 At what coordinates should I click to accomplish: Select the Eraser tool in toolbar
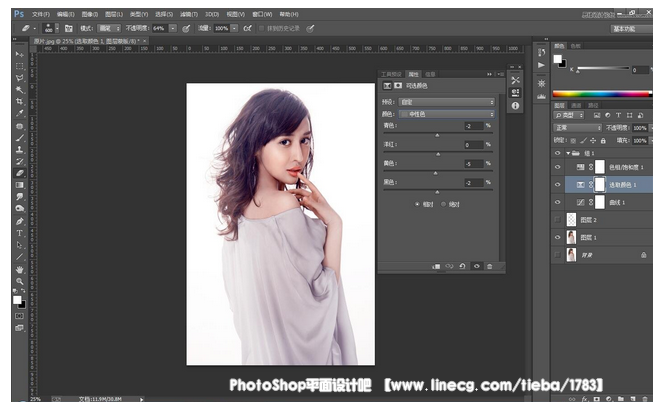click(20, 172)
